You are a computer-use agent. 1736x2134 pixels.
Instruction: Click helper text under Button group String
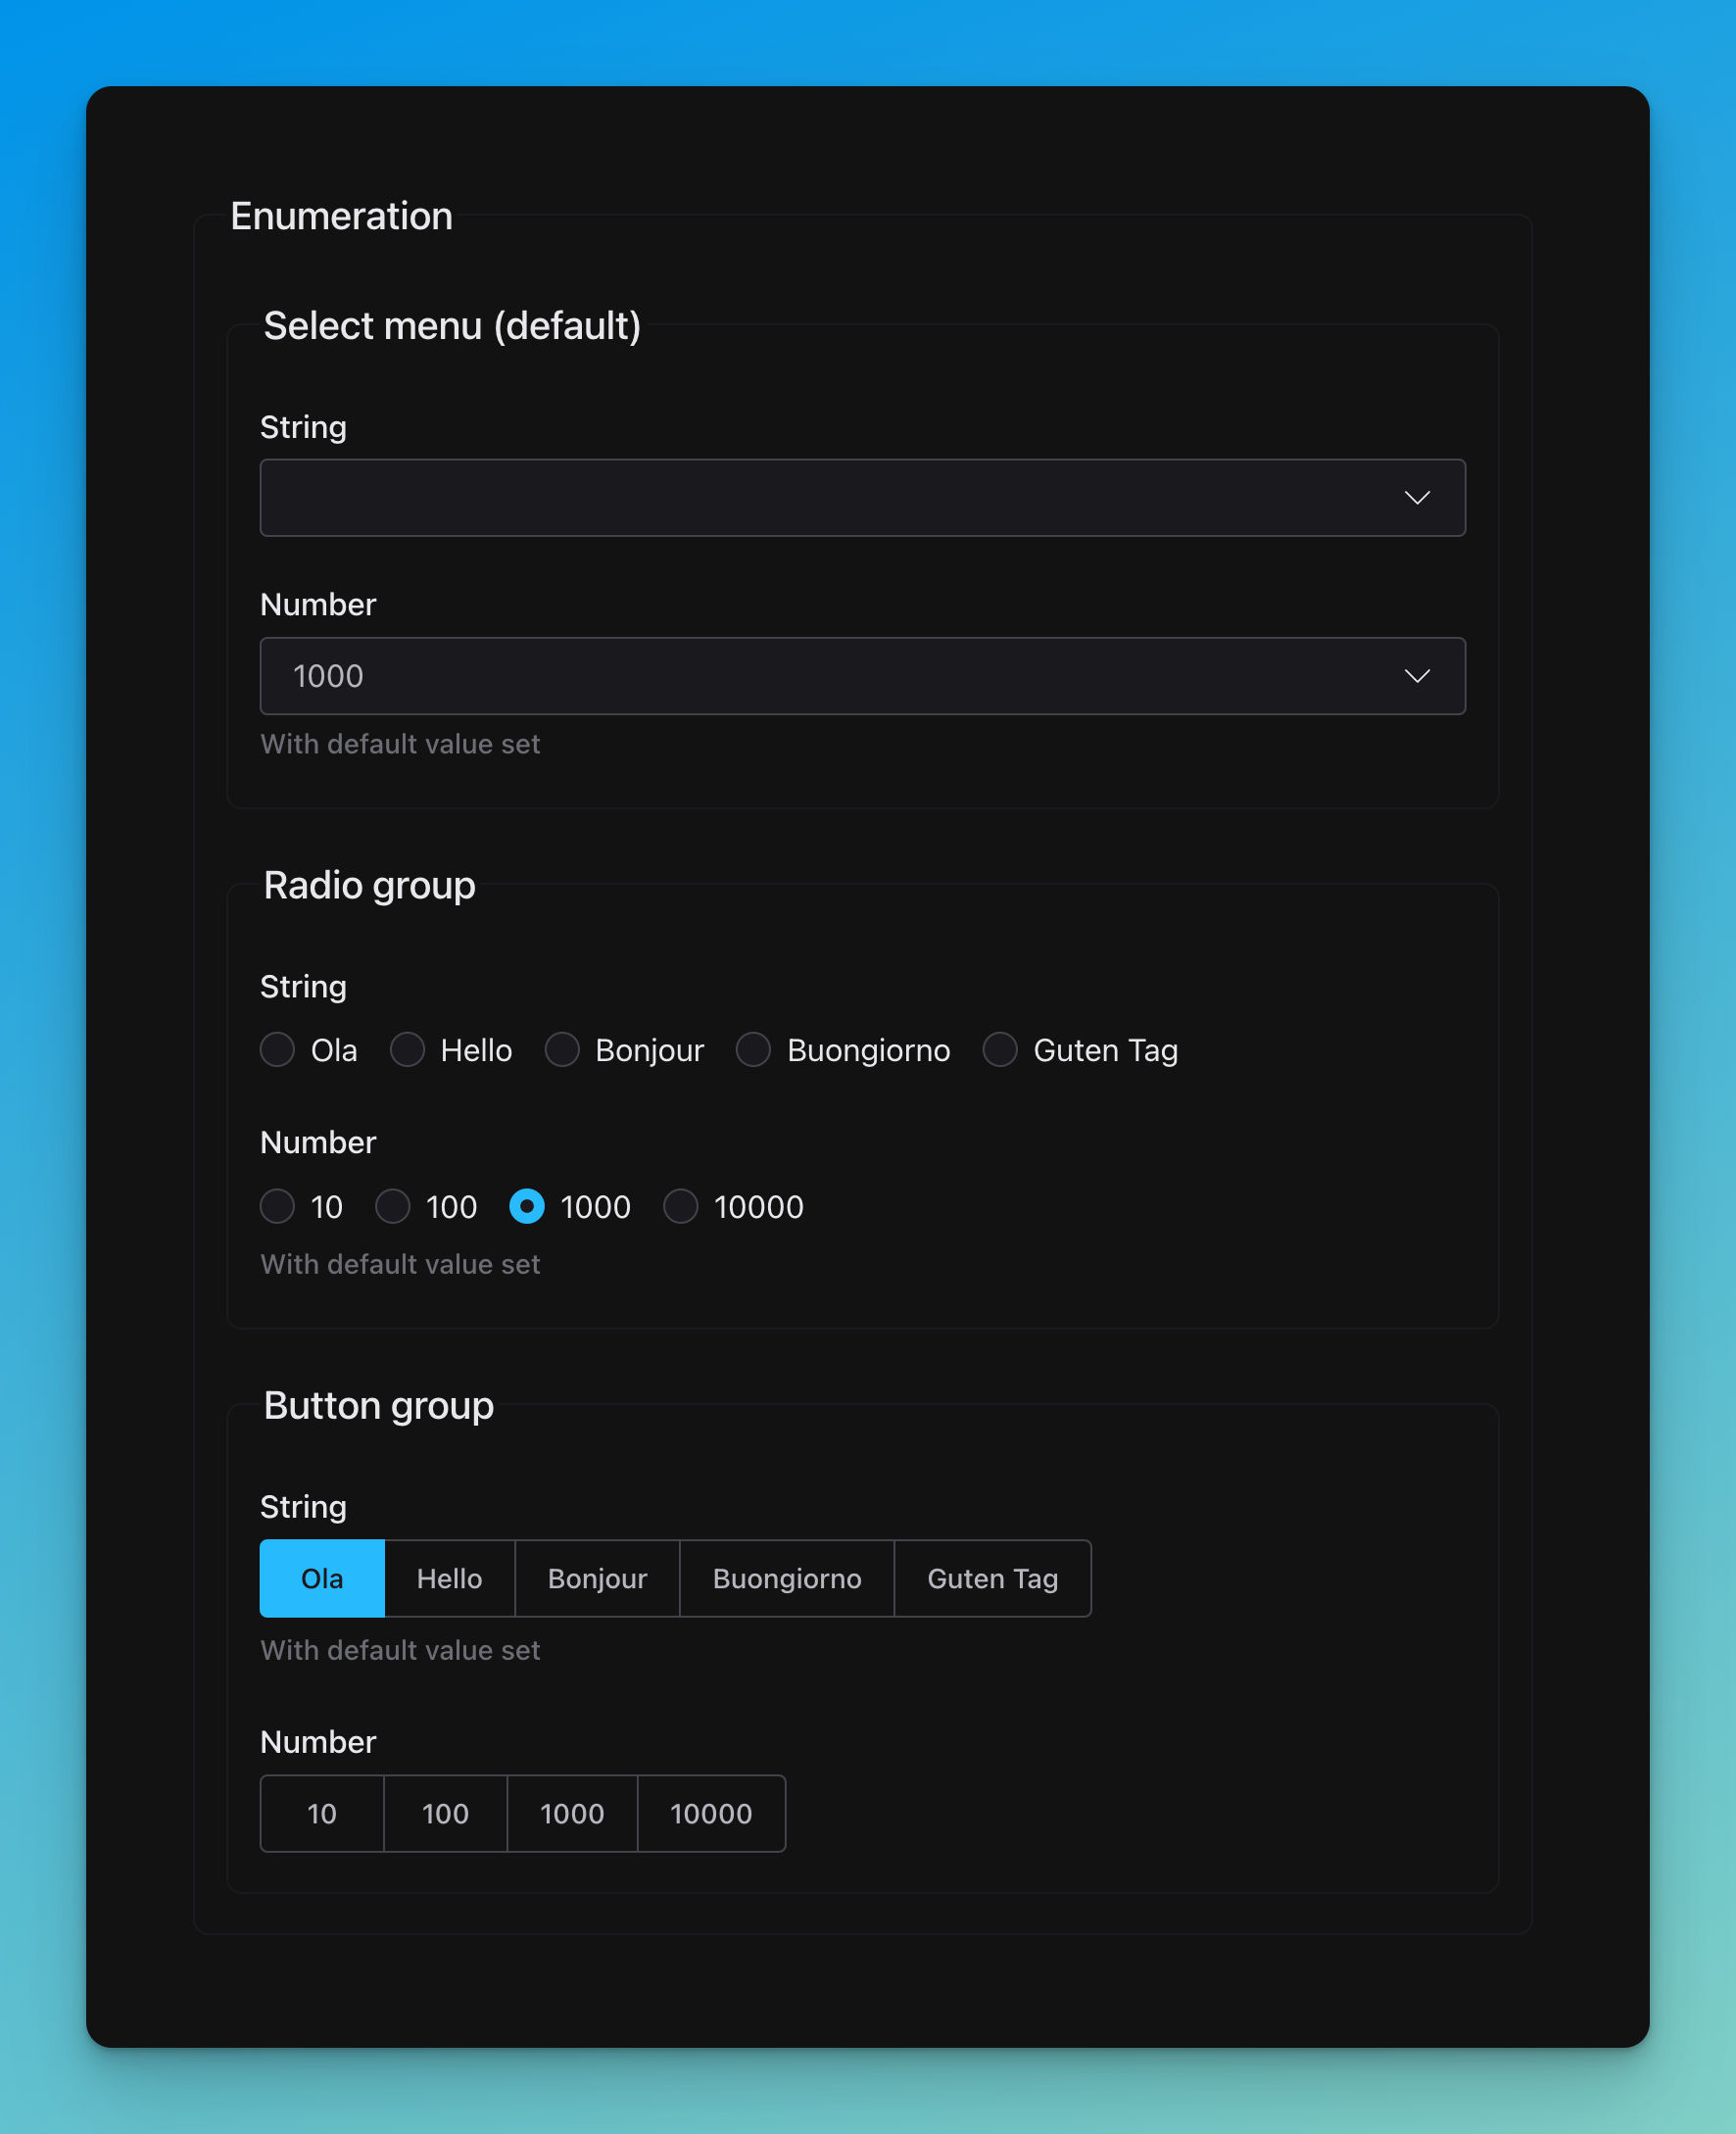[400, 1650]
